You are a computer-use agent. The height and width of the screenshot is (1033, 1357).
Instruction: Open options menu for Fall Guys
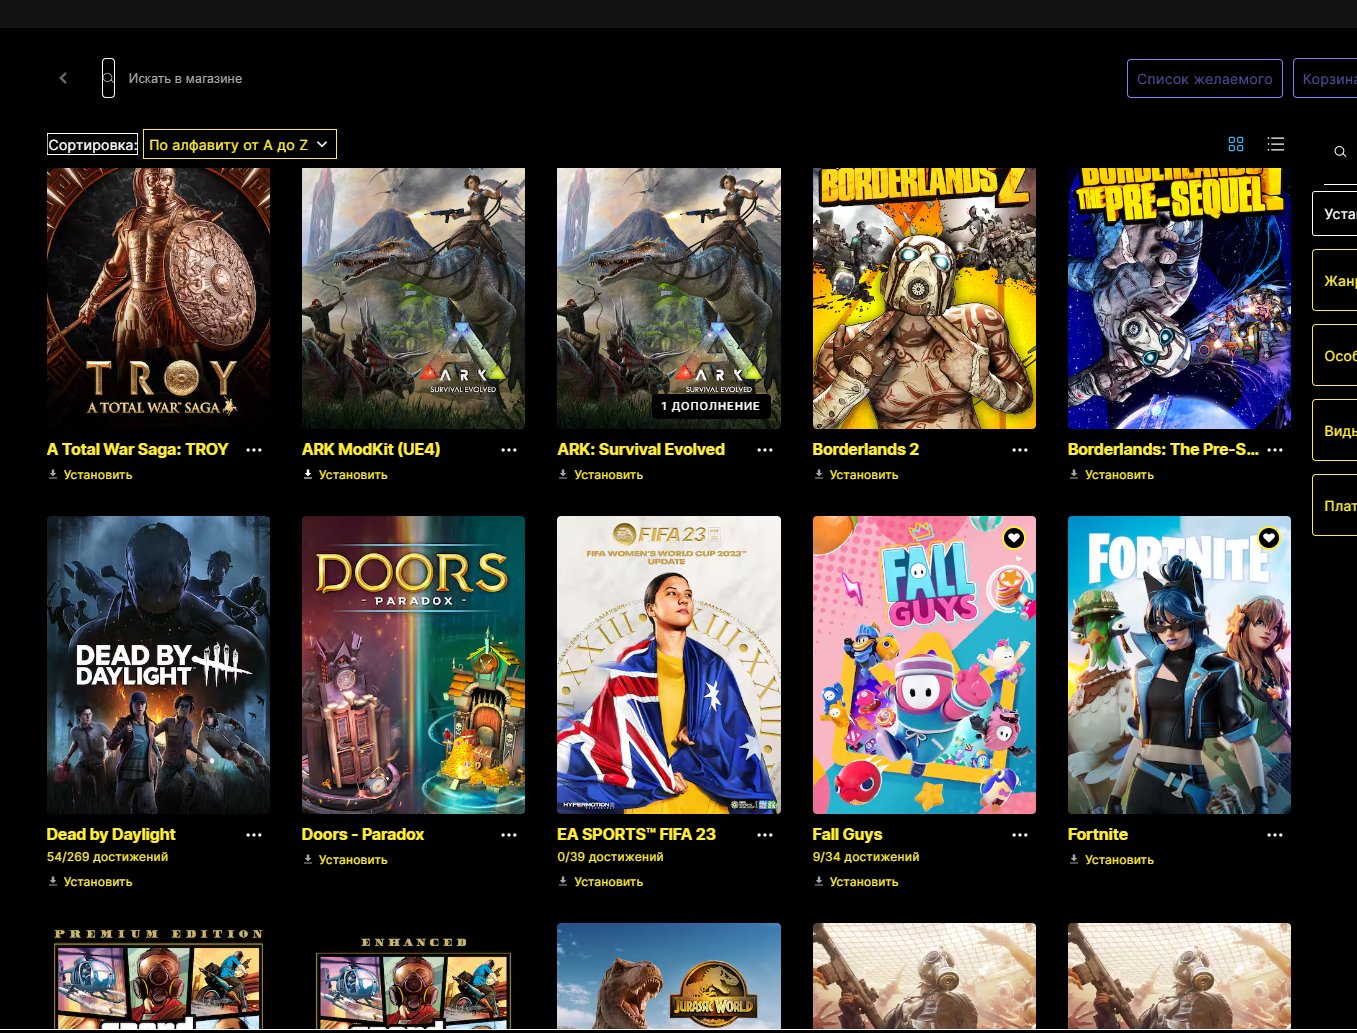pyautogui.click(x=1020, y=835)
